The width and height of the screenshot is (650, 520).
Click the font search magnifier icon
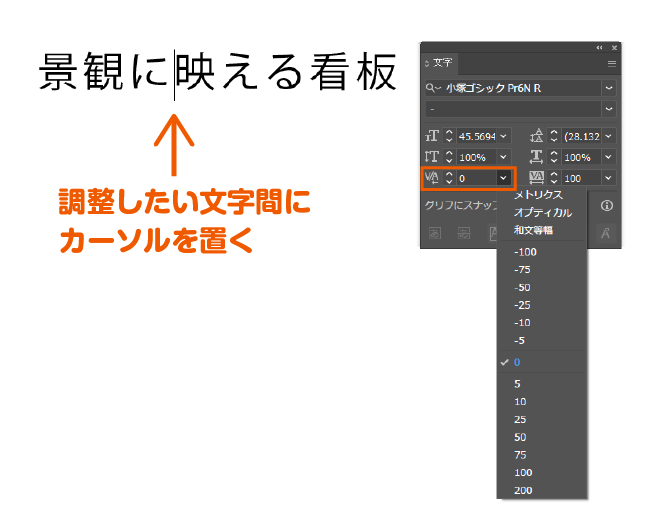tap(432, 88)
